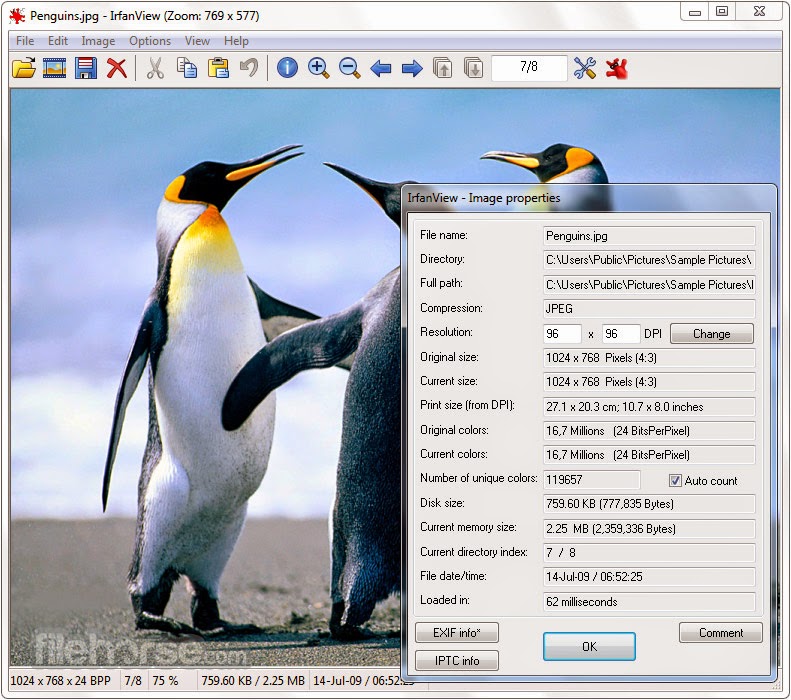Click the Previous page icon
The image size is (791, 700).
[442, 68]
